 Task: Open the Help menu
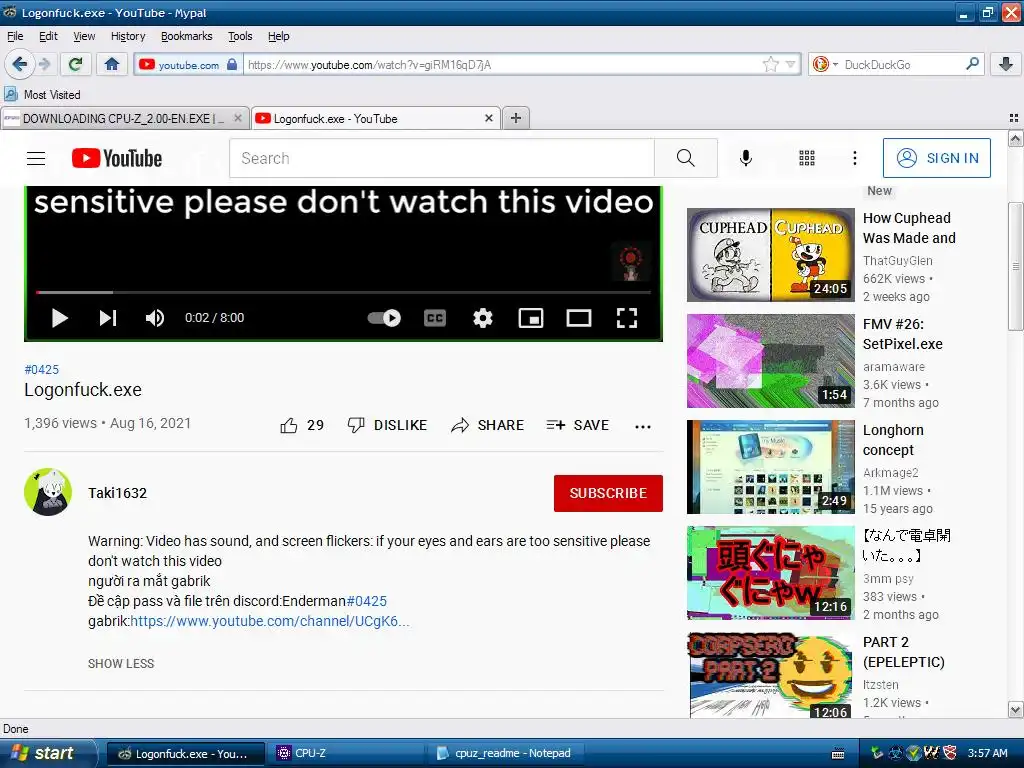278,36
